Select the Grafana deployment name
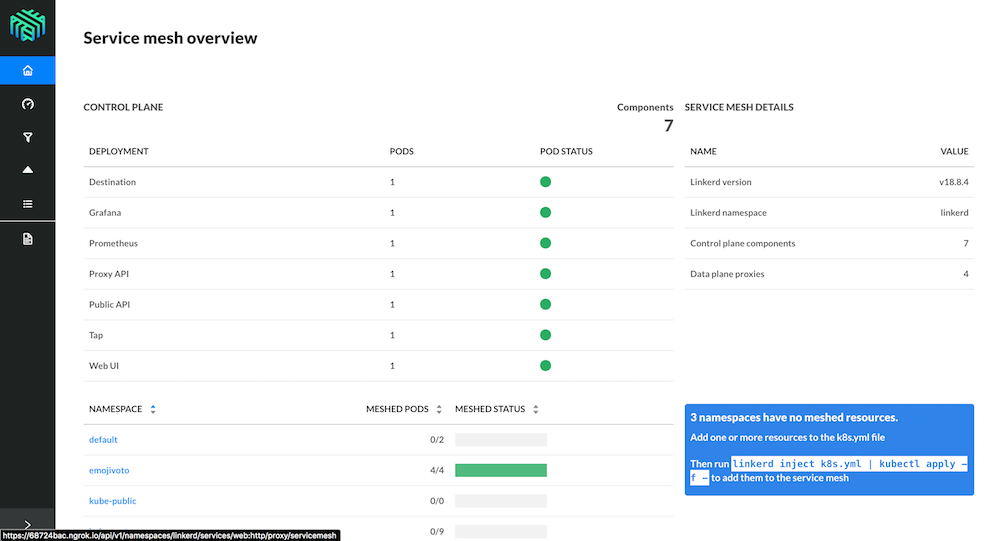 [105, 212]
